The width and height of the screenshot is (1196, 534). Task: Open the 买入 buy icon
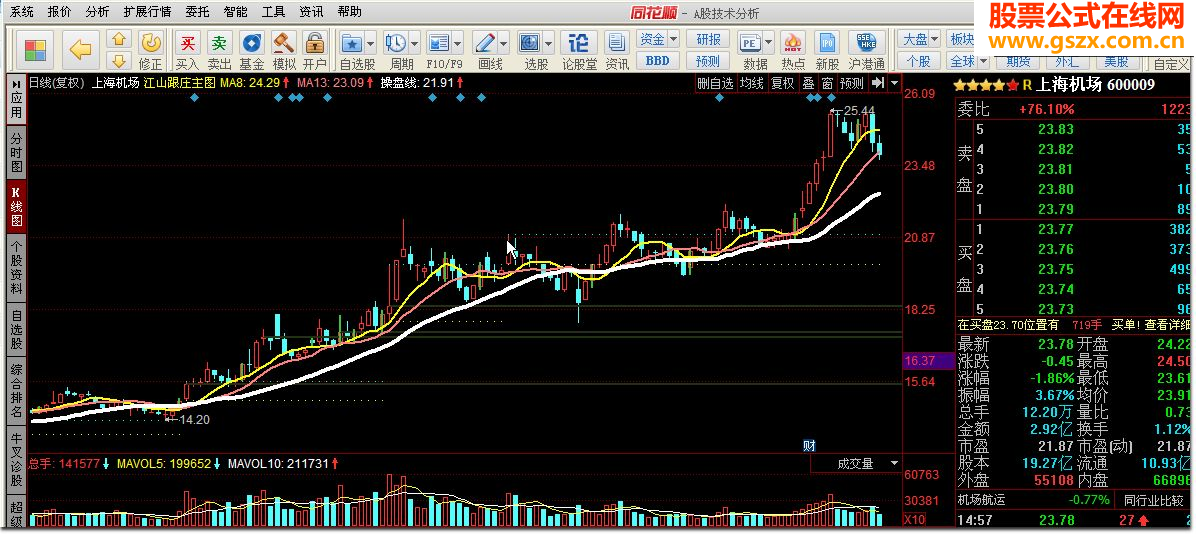tap(187, 43)
